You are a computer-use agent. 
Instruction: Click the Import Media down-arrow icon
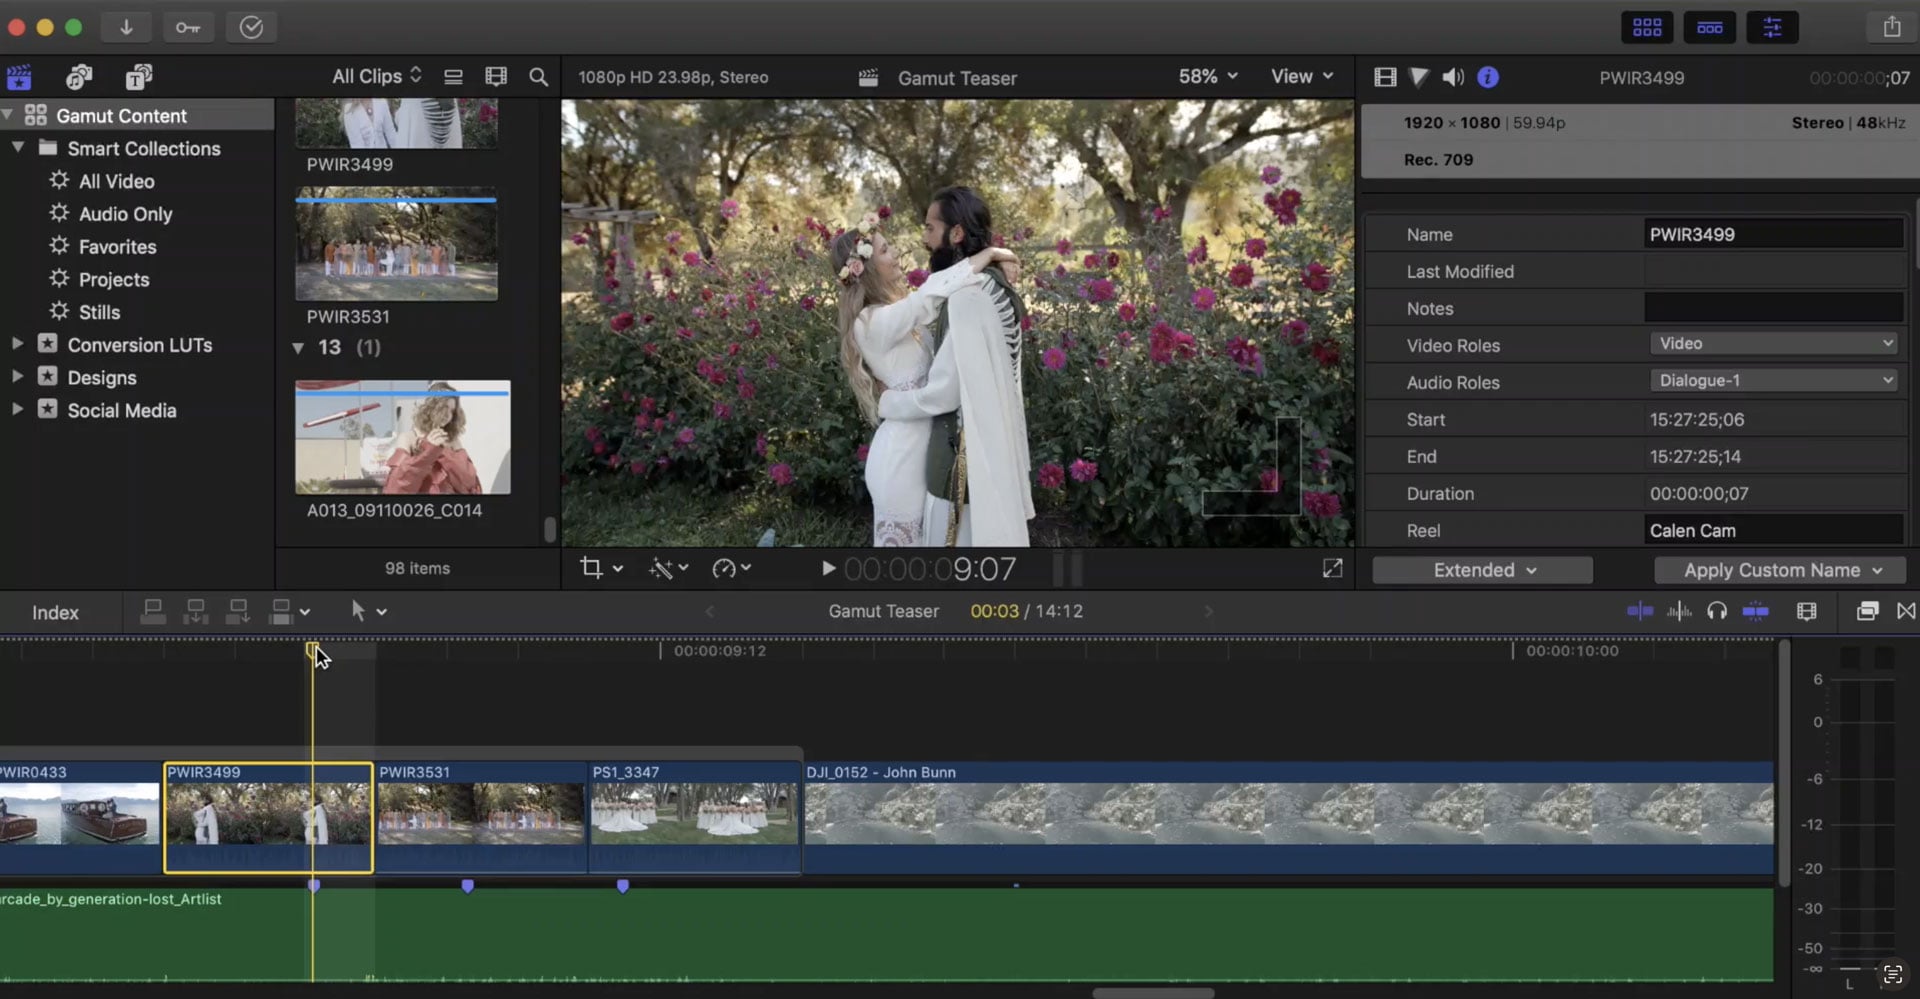click(x=126, y=27)
